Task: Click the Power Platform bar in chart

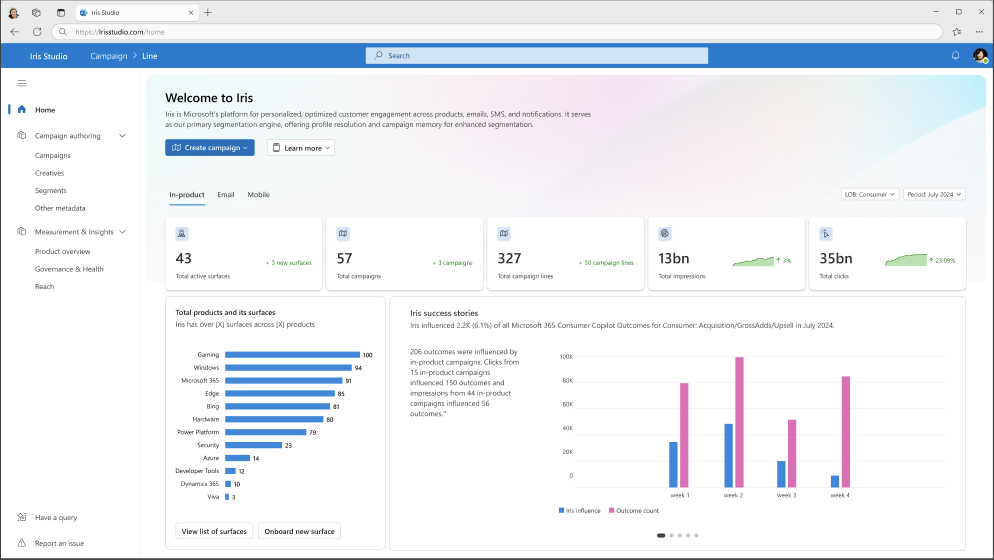Action: click(266, 432)
